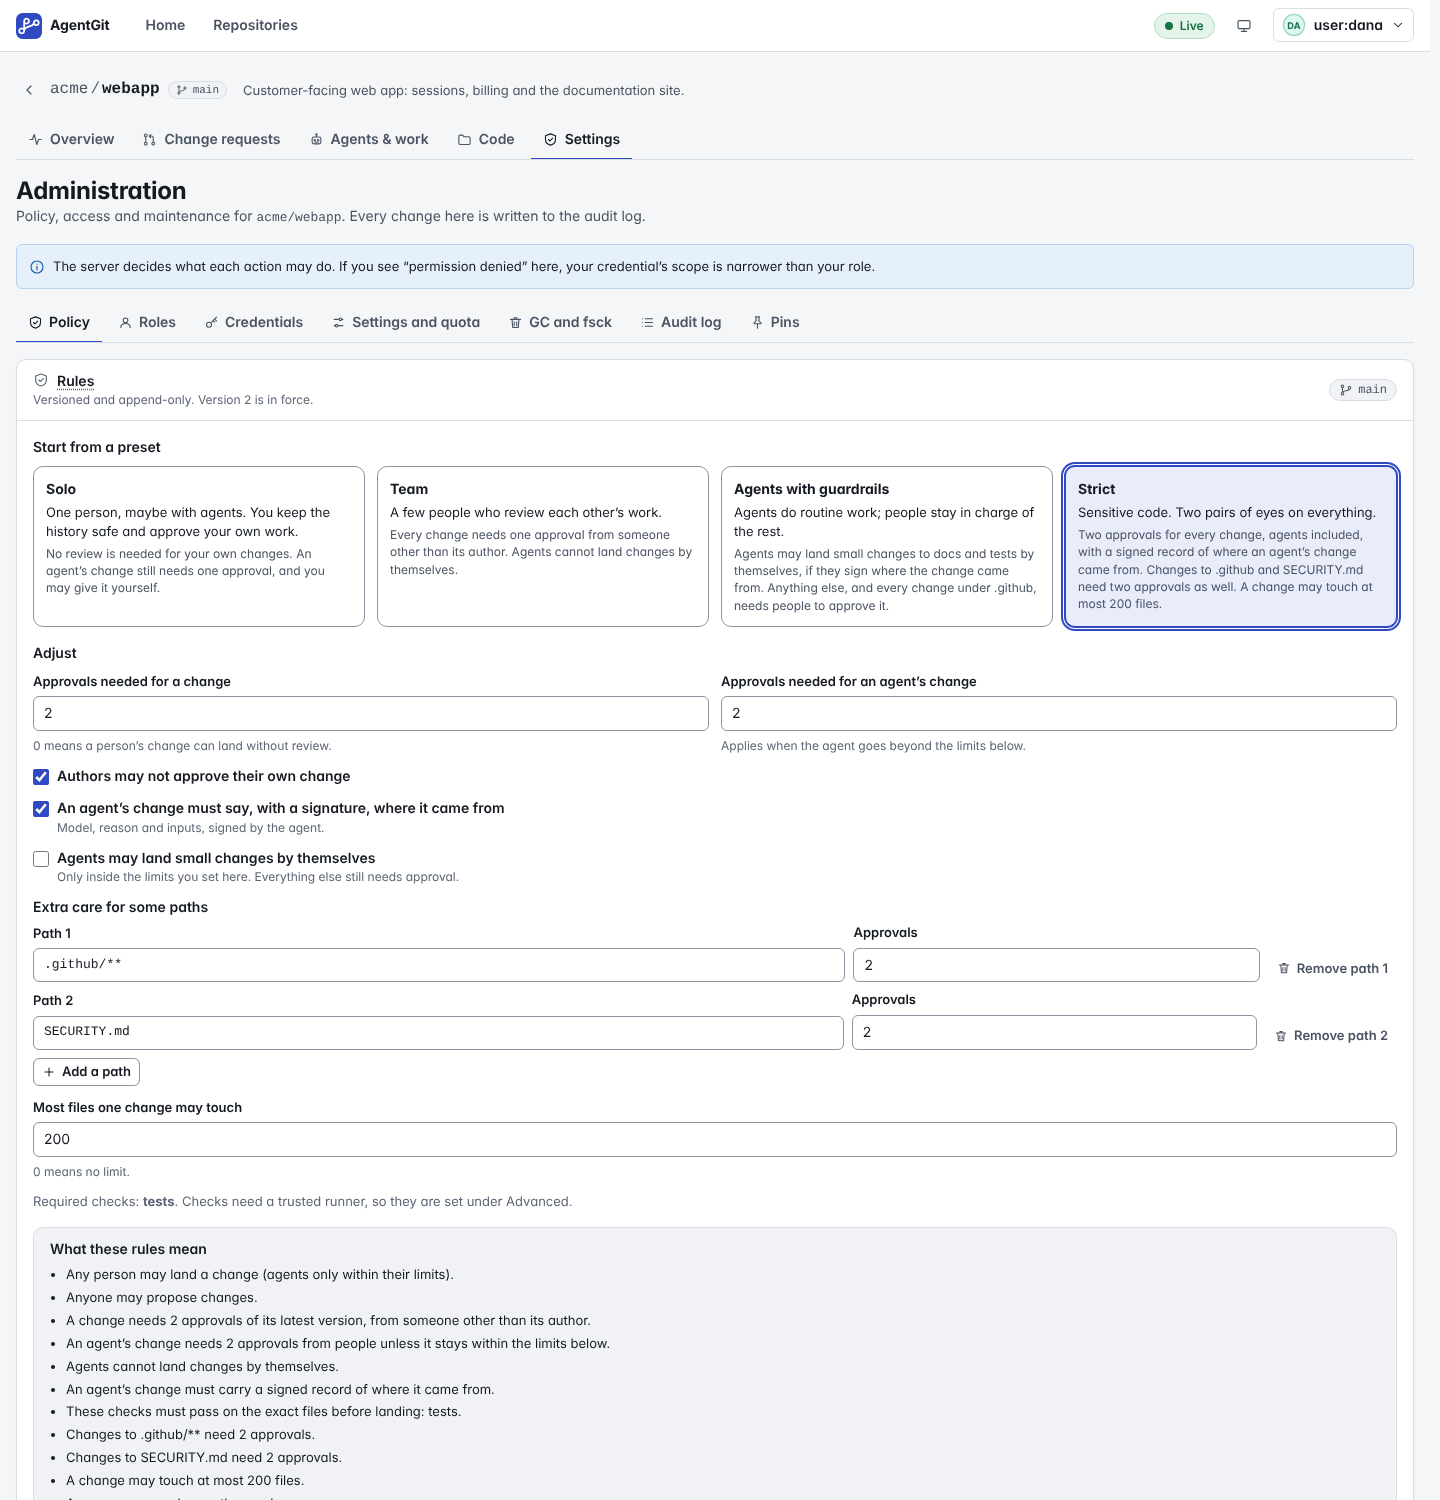Focus Approvals needed for an agent's change field
The width and height of the screenshot is (1440, 1500).
click(x=1059, y=713)
